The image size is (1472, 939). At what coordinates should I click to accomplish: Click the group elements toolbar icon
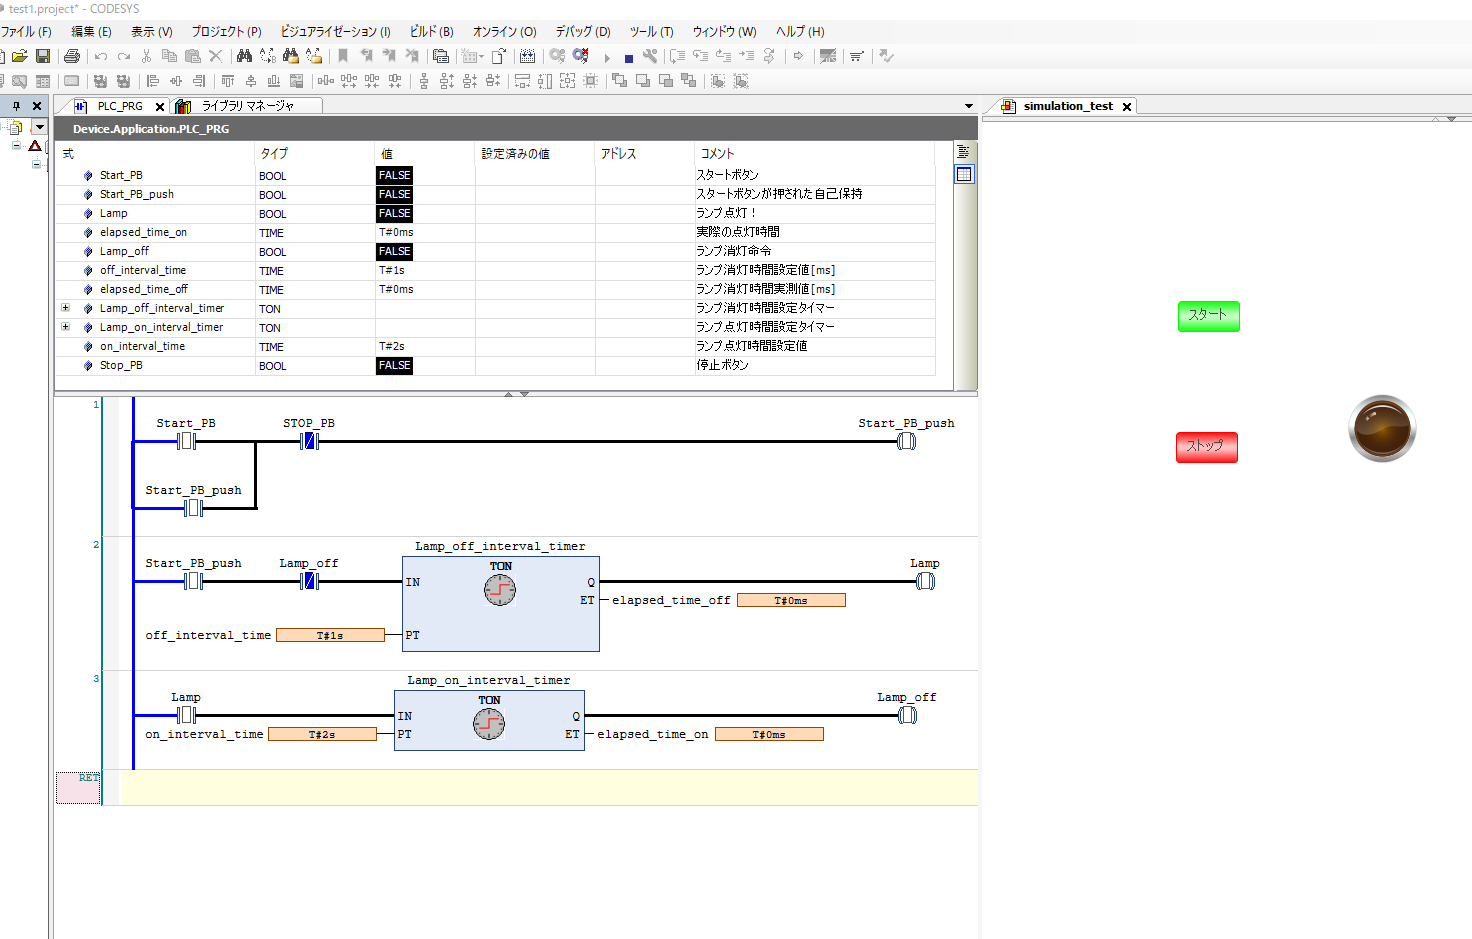click(717, 81)
